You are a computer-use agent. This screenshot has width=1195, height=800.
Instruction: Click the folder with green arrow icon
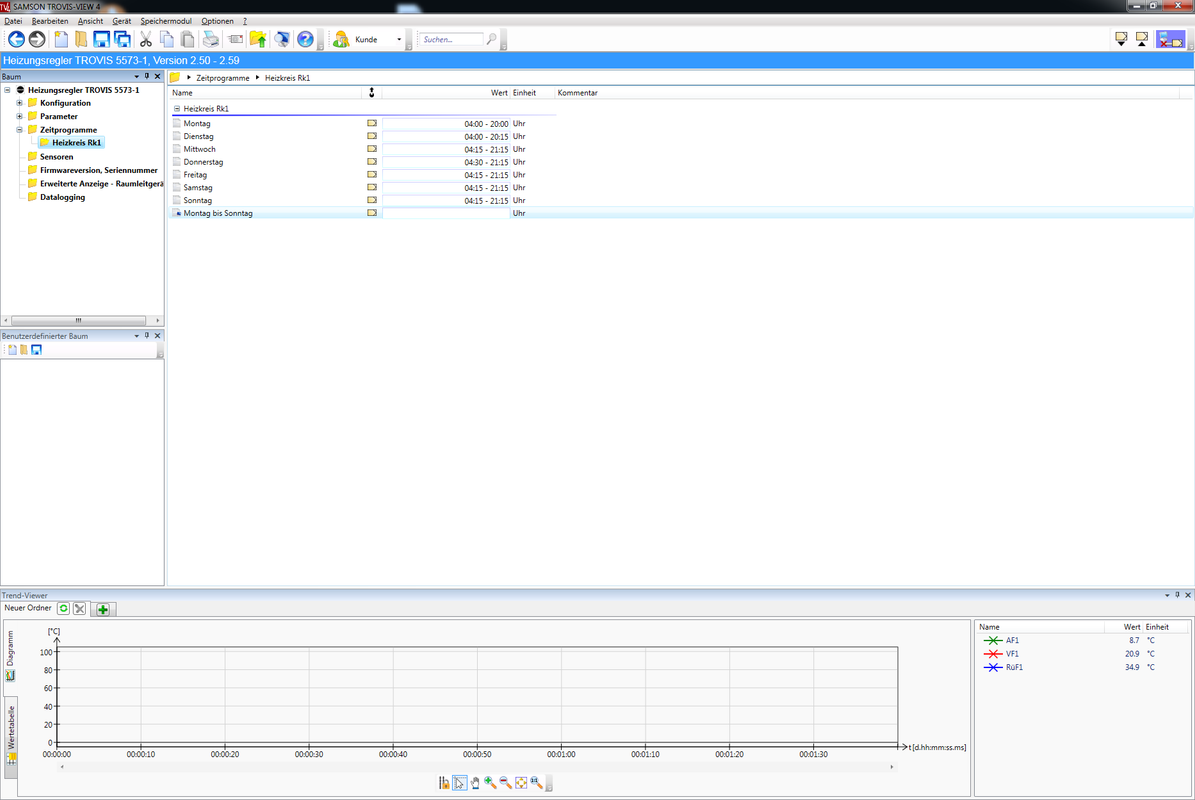point(258,39)
